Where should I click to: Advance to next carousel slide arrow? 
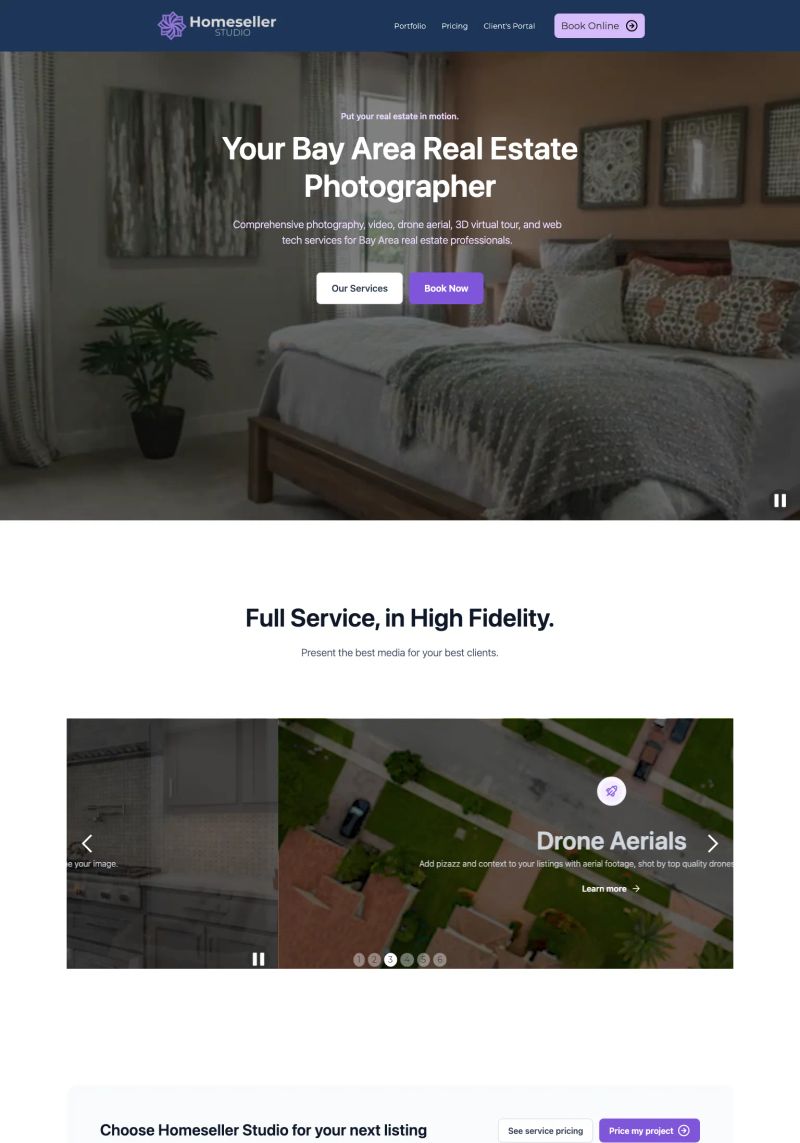tap(712, 843)
